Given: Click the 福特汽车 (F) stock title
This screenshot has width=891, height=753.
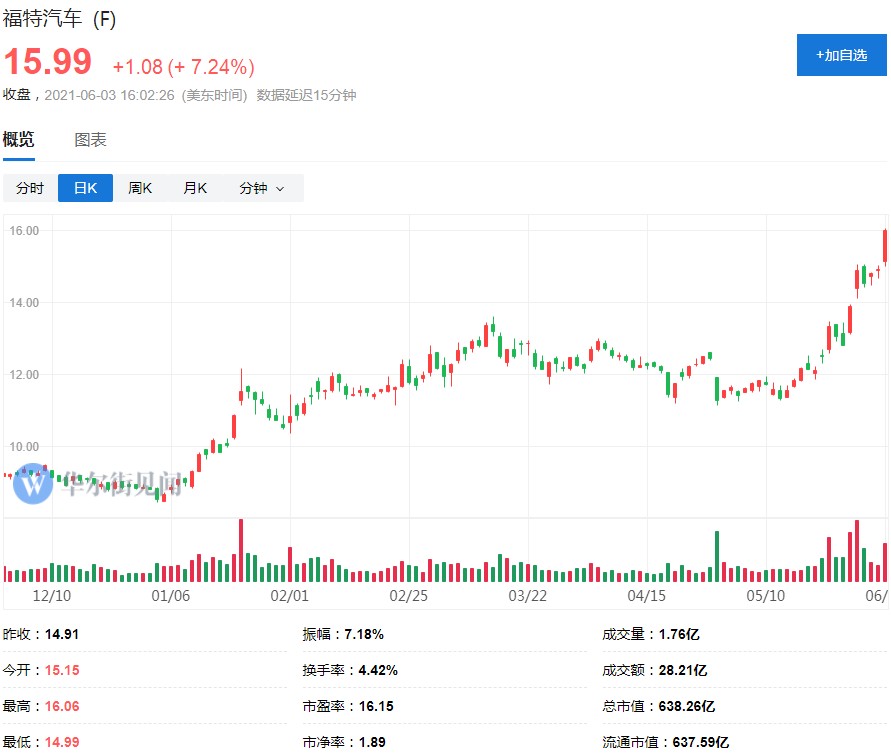Looking at the screenshot, I should tap(60, 19).
